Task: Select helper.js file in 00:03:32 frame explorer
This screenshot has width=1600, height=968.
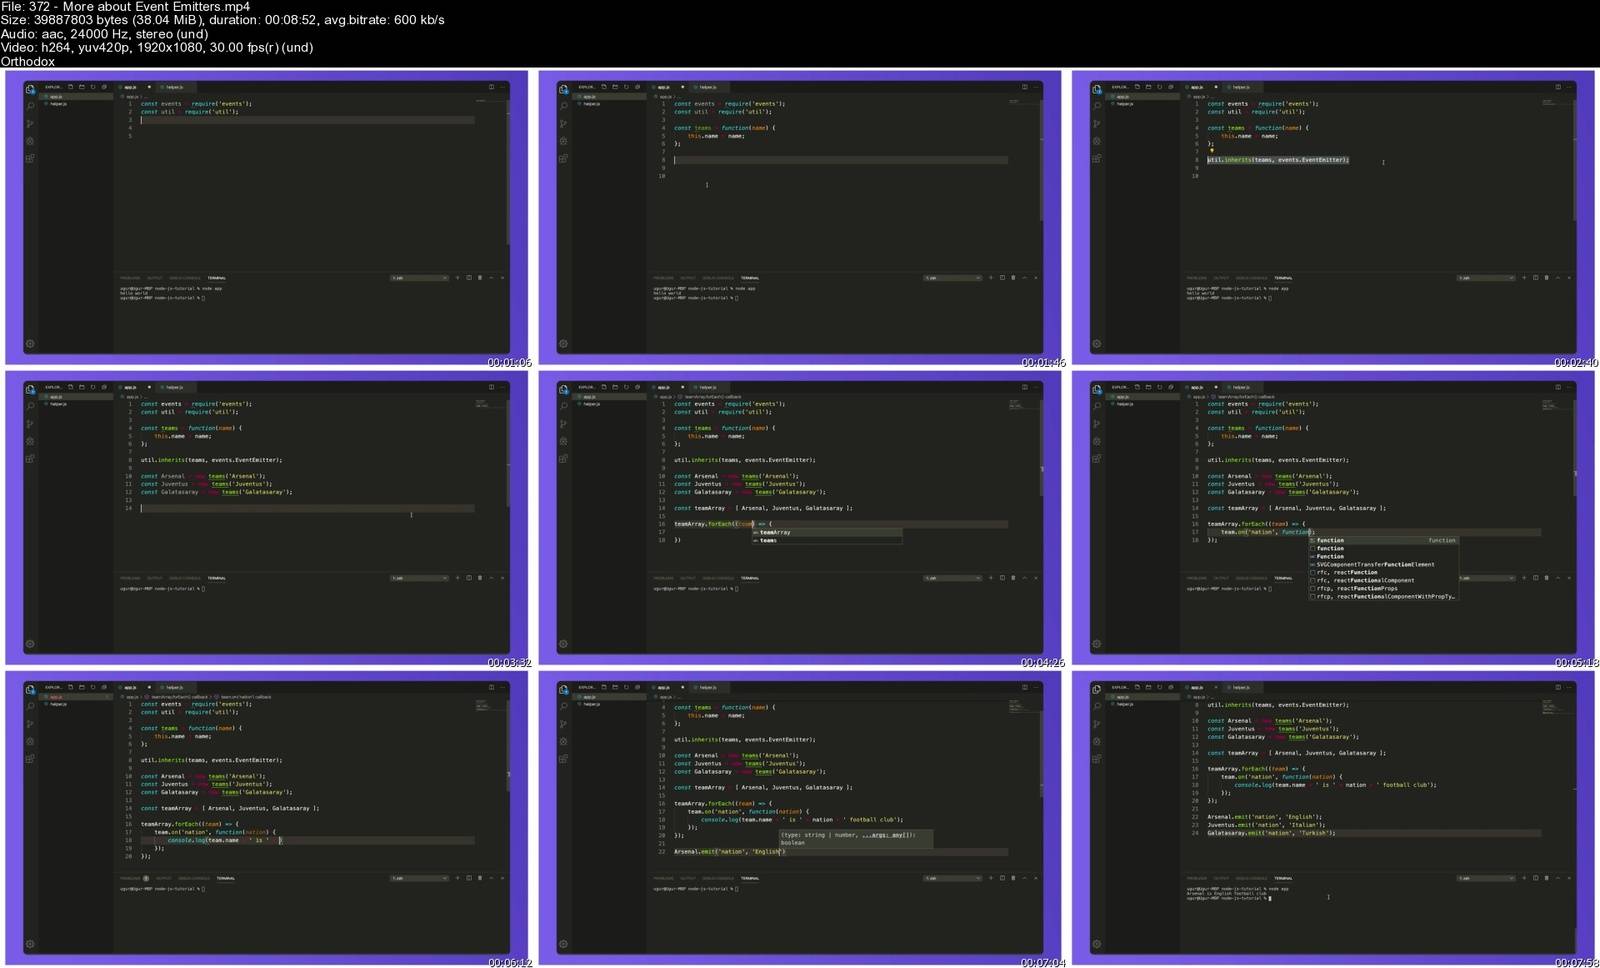Action: coord(78,404)
